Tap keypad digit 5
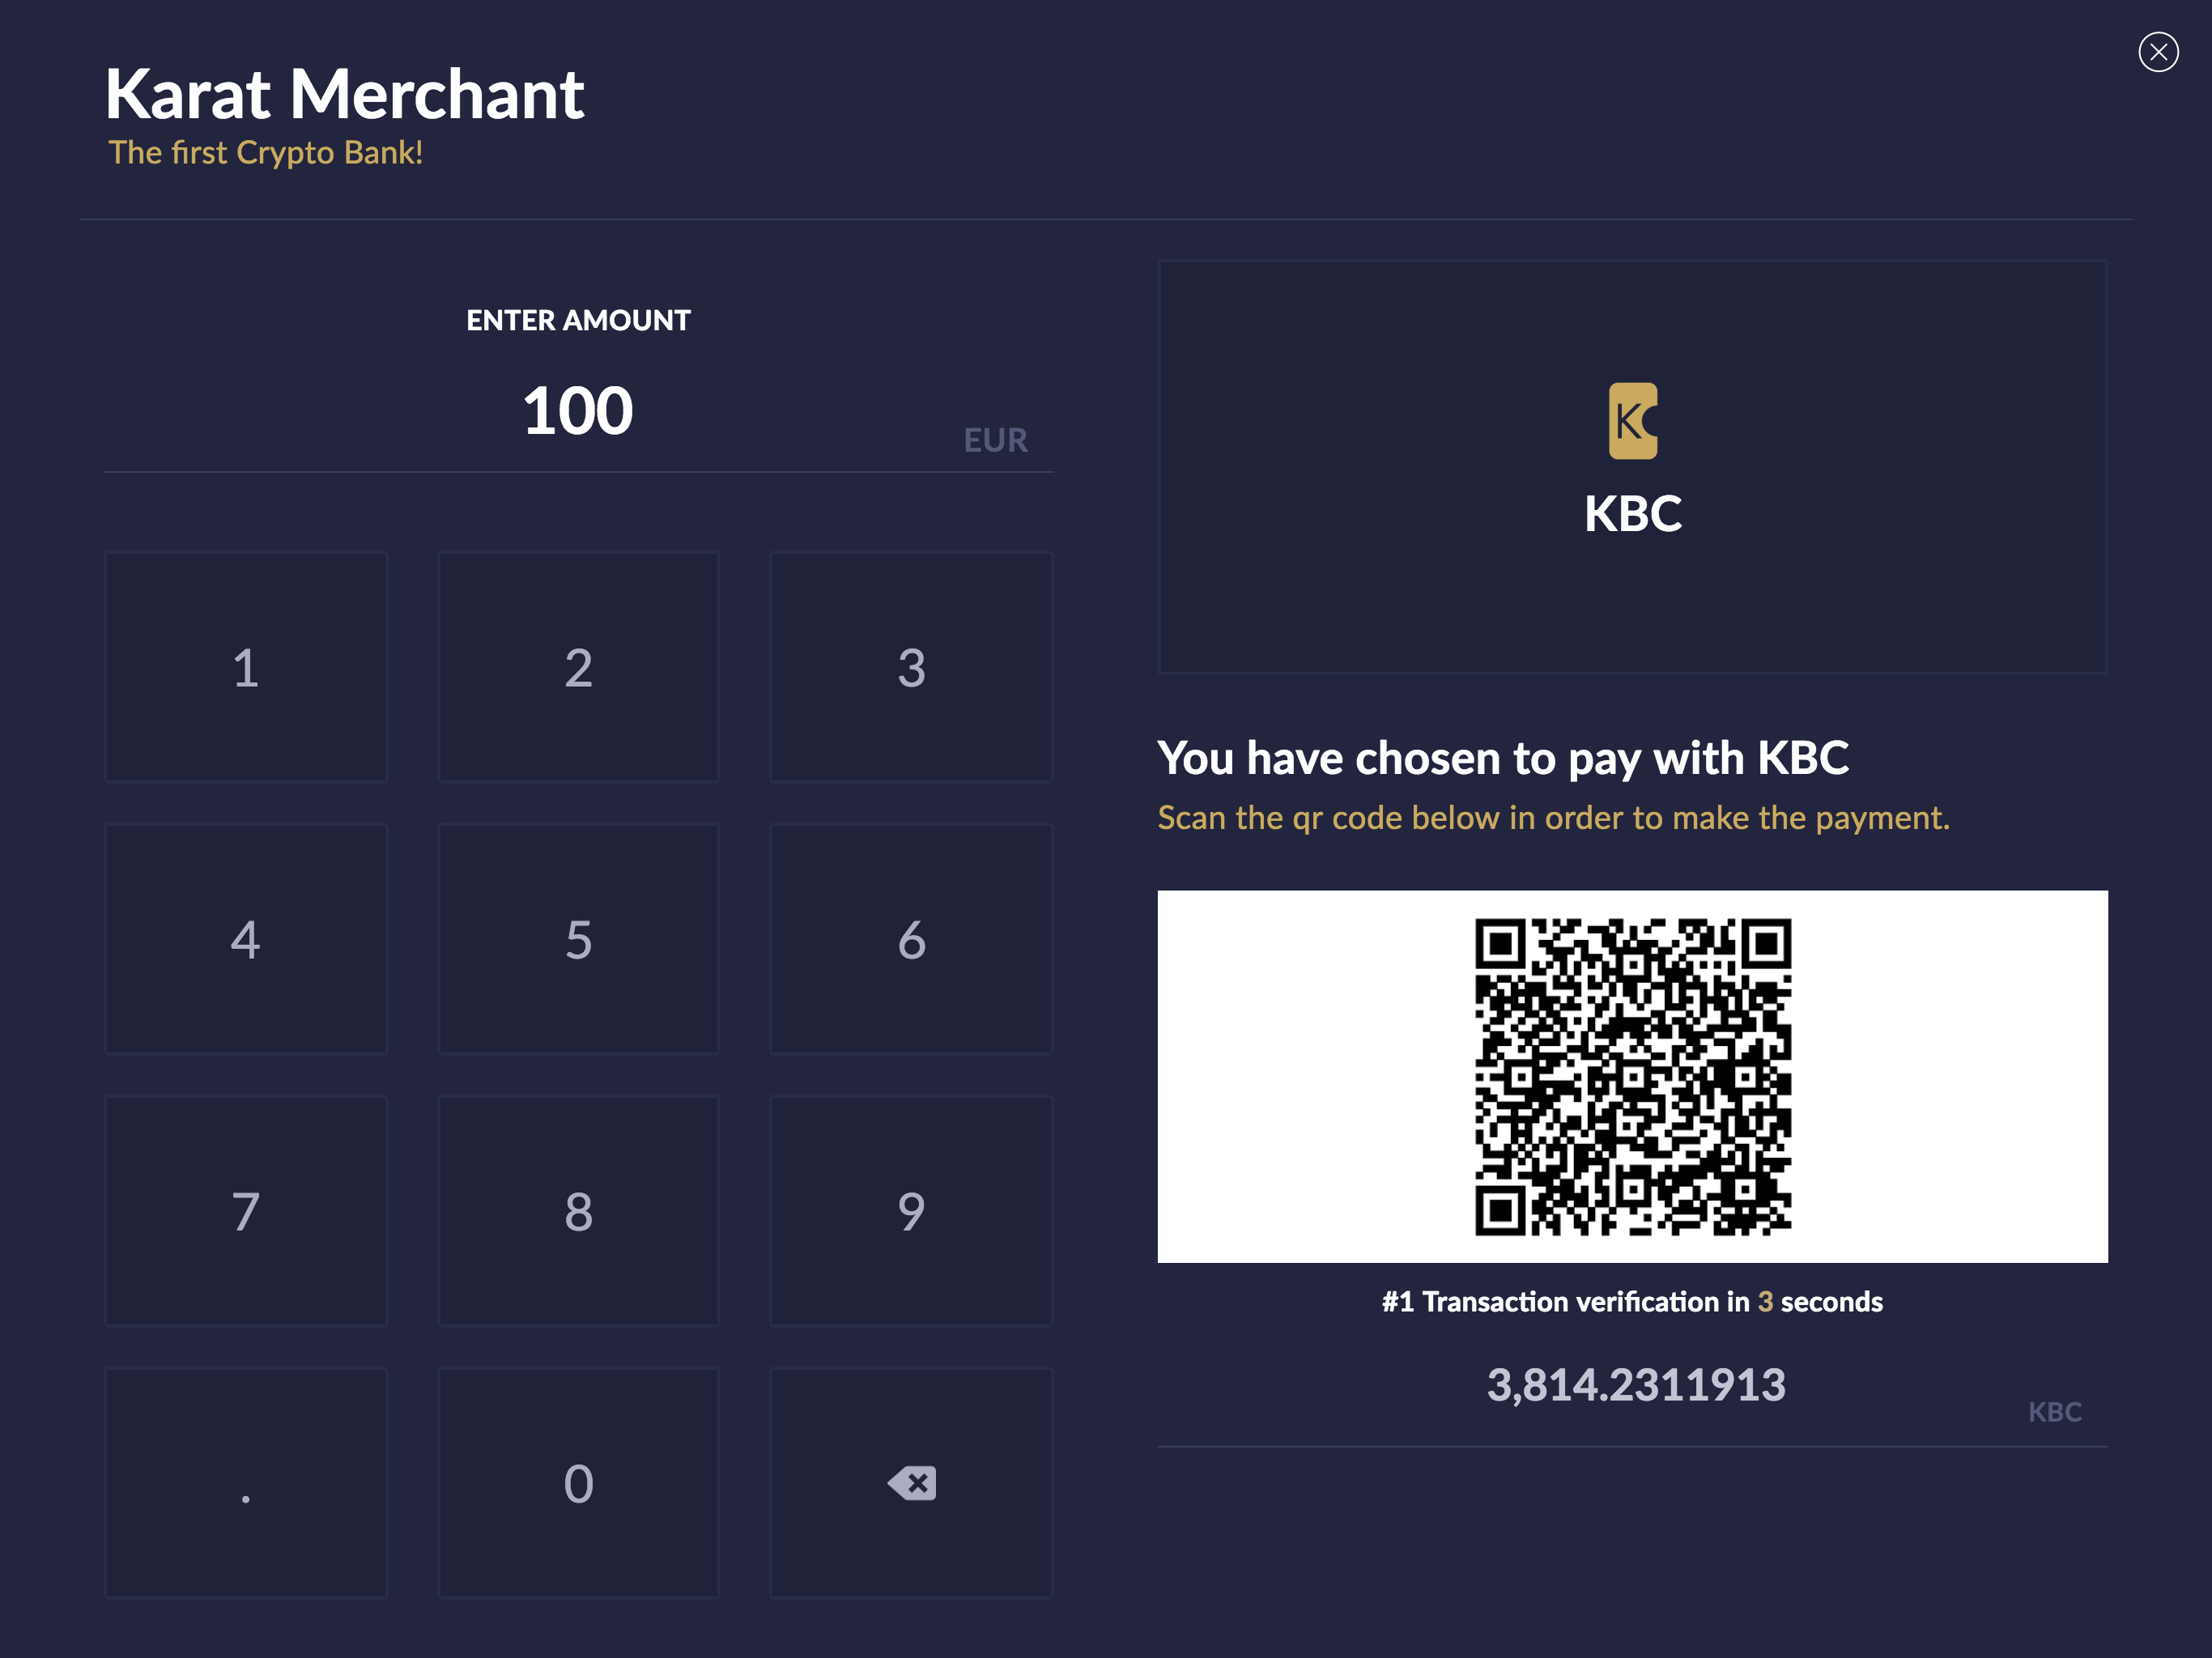Viewport: 2212px width, 1658px height. pos(579,939)
